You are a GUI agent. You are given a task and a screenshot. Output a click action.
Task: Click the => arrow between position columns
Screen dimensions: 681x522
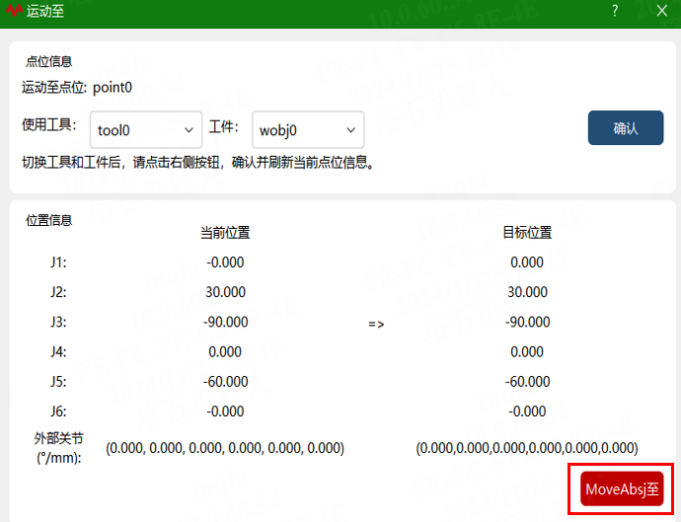coord(376,324)
